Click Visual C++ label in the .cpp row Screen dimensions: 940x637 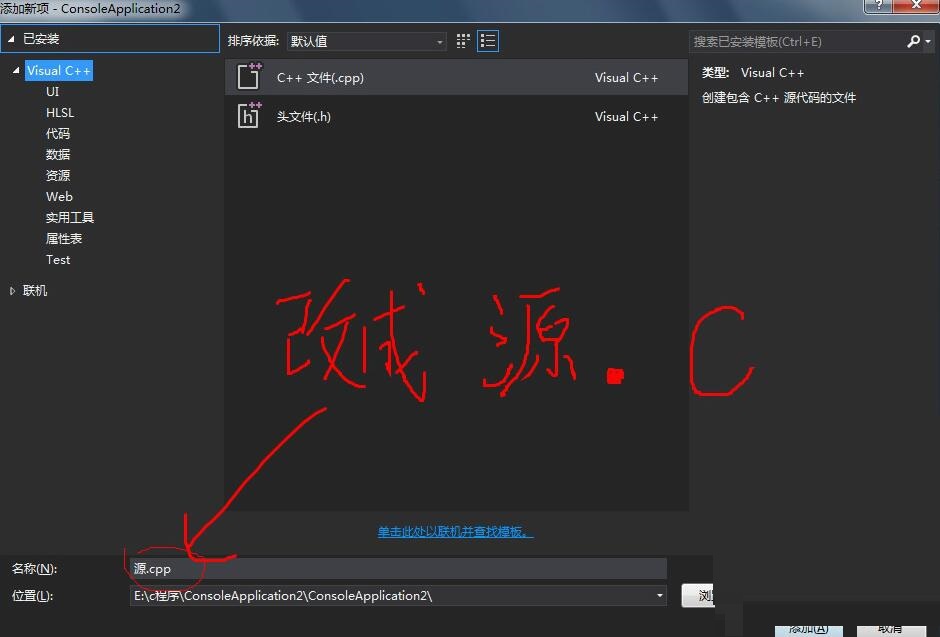[626, 78]
